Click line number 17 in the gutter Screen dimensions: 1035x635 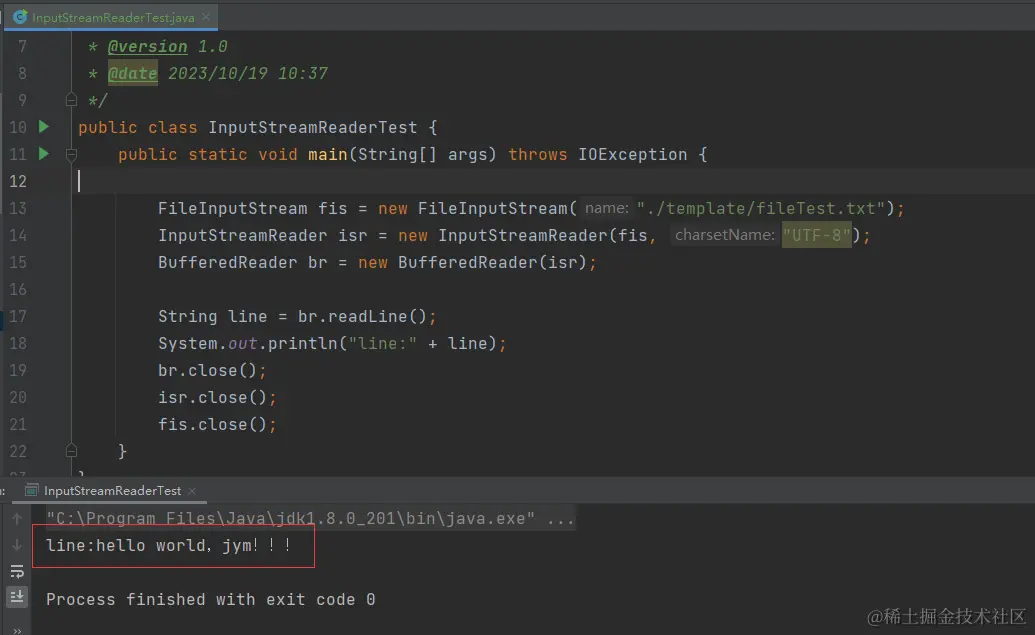(18, 317)
